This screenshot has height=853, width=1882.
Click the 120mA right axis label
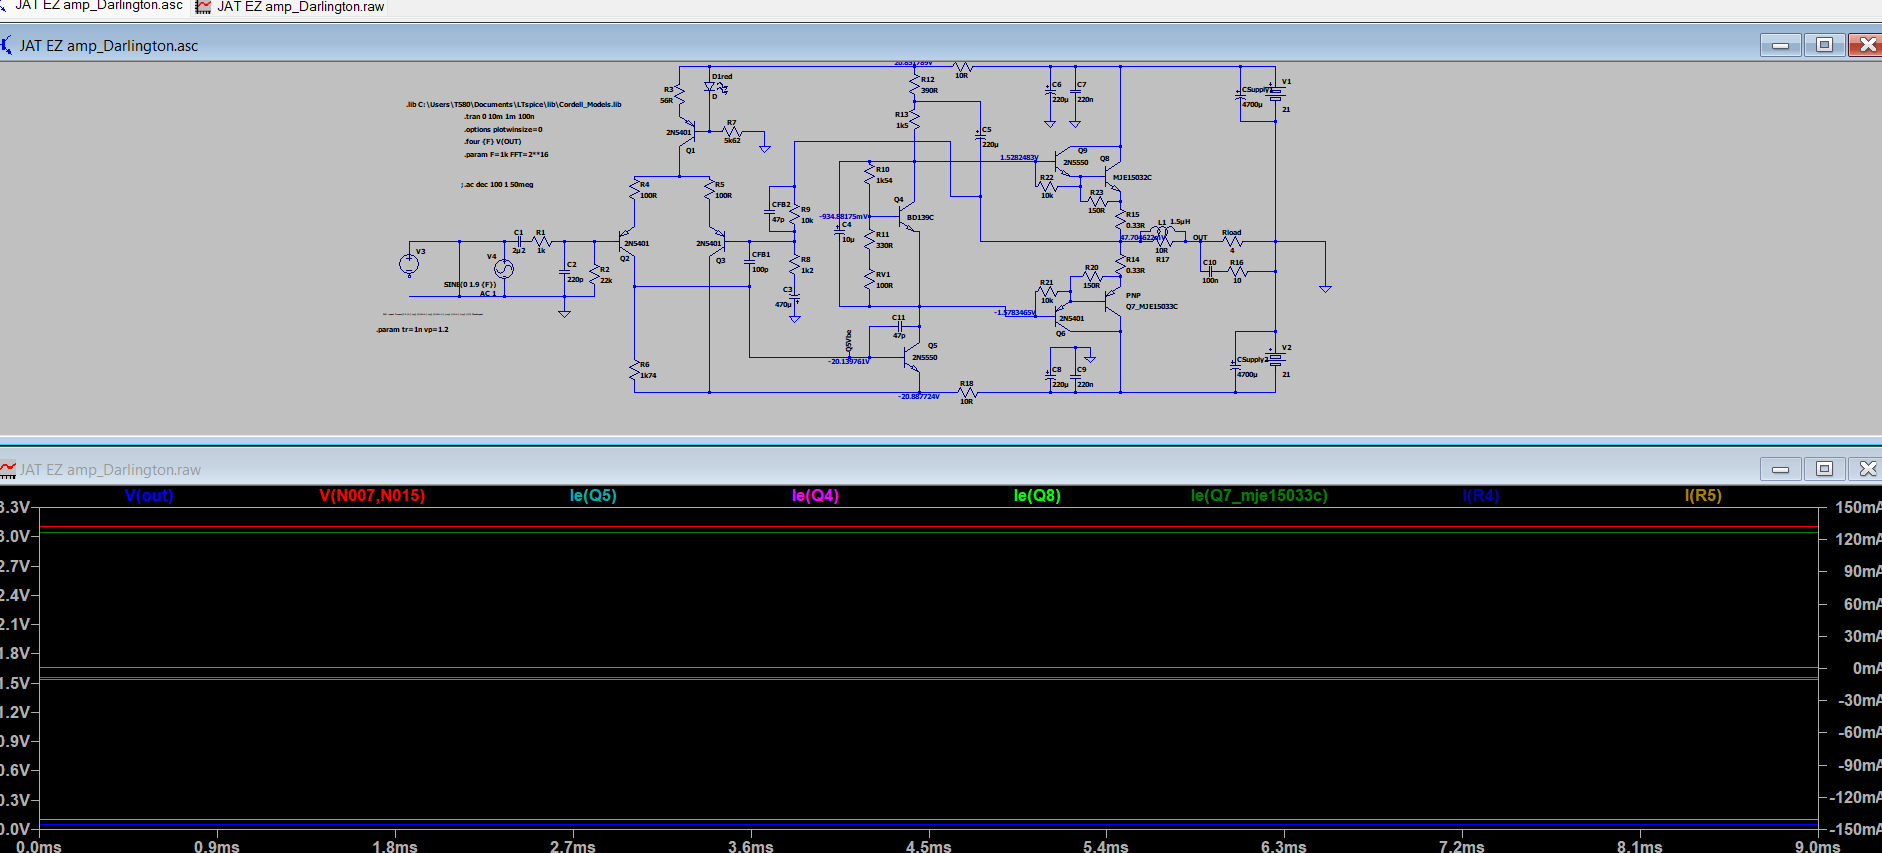pyautogui.click(x=1860, y=539)
